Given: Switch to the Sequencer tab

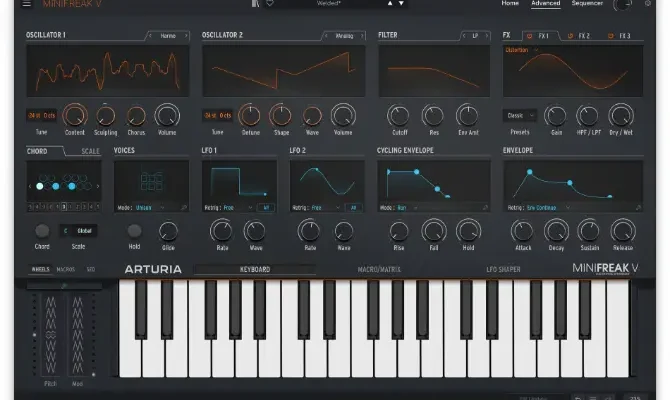Looking at the screenshot, I should click(x=587, y=4).
